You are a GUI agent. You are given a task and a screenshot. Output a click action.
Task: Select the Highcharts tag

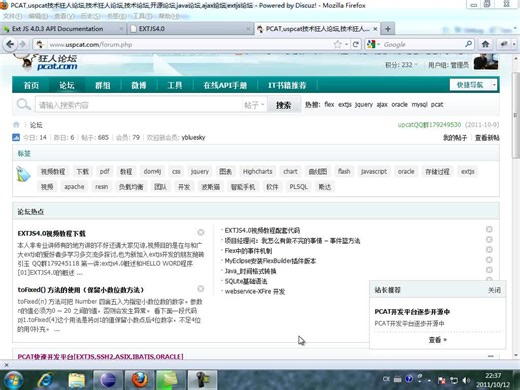tap(257, 171)
